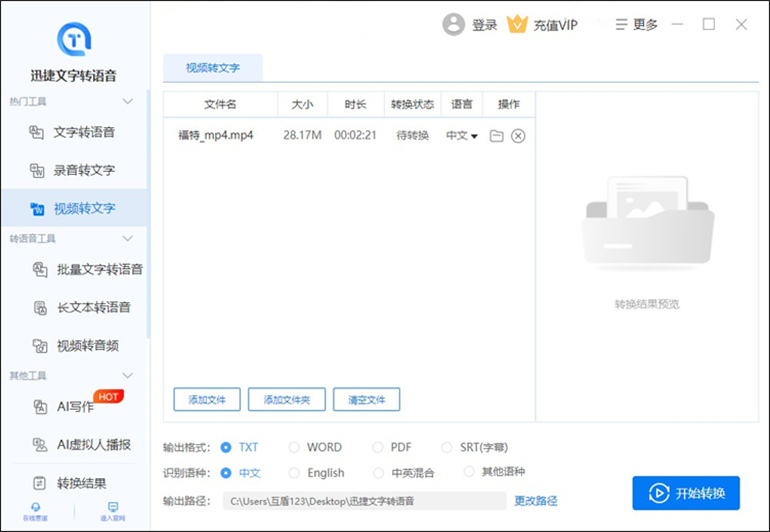Click the 迅捷文字转语音 app logo
The image size is (770, 532).
pos(74,39)
